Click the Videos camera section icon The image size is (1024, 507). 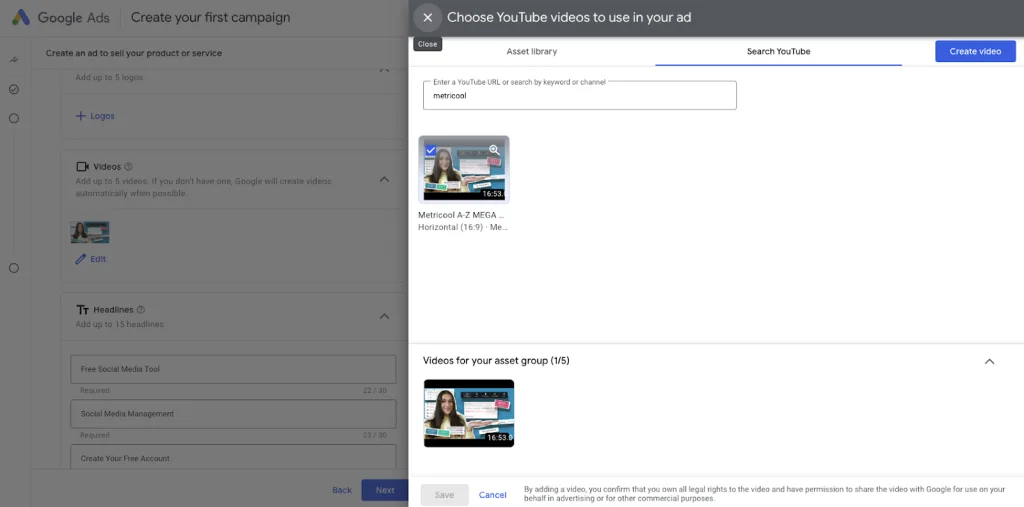click(x=82, y=167)
